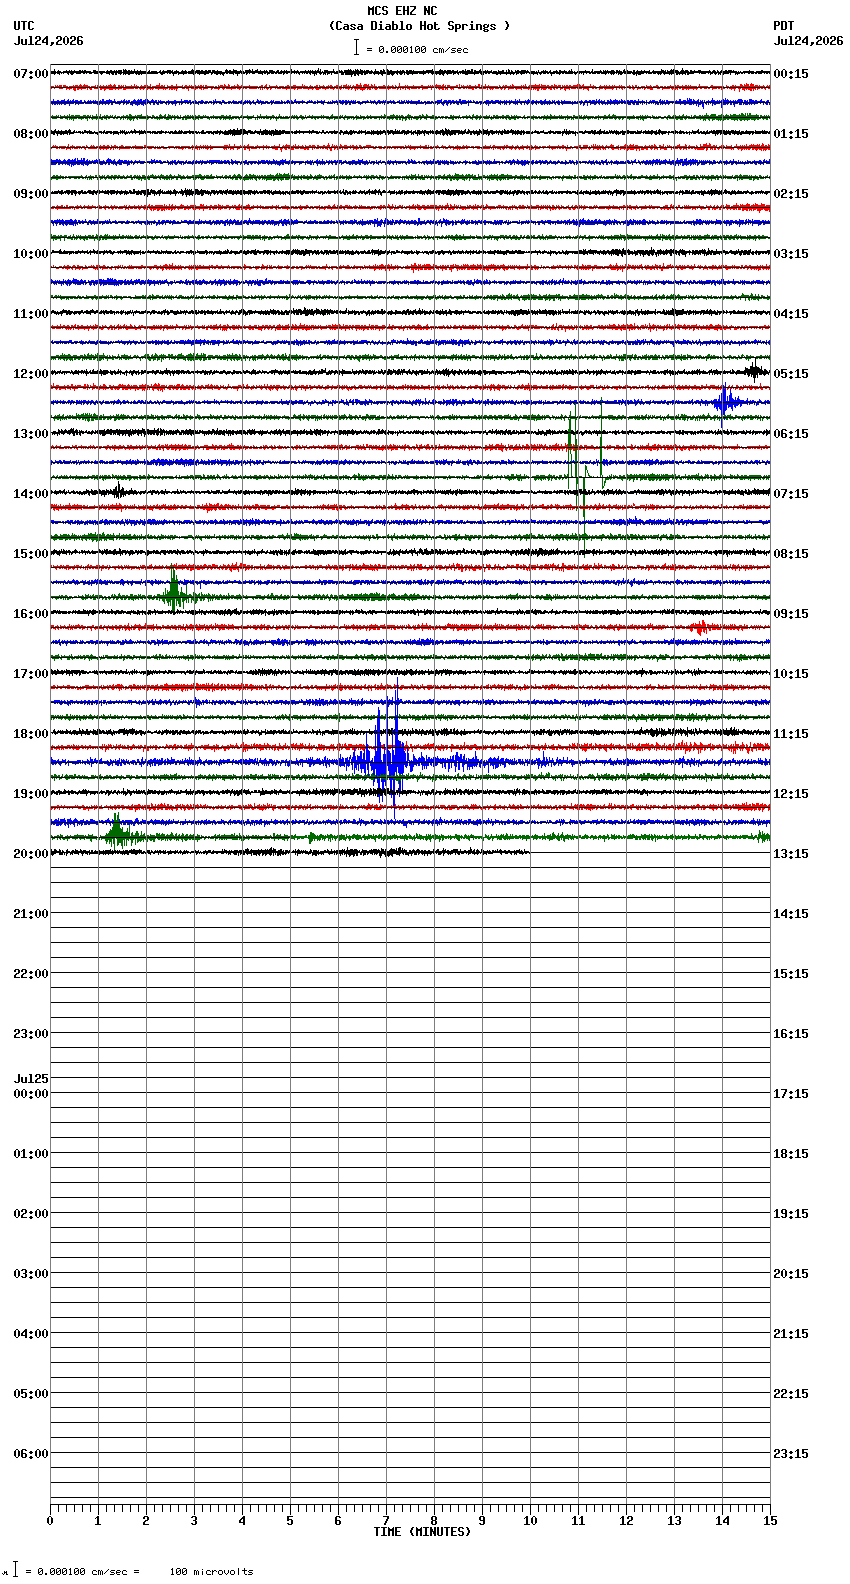This screenshot has height=1584, width=850.
Task: Click the 20:00 UTC hour label
Action: [x=31, y=854]
